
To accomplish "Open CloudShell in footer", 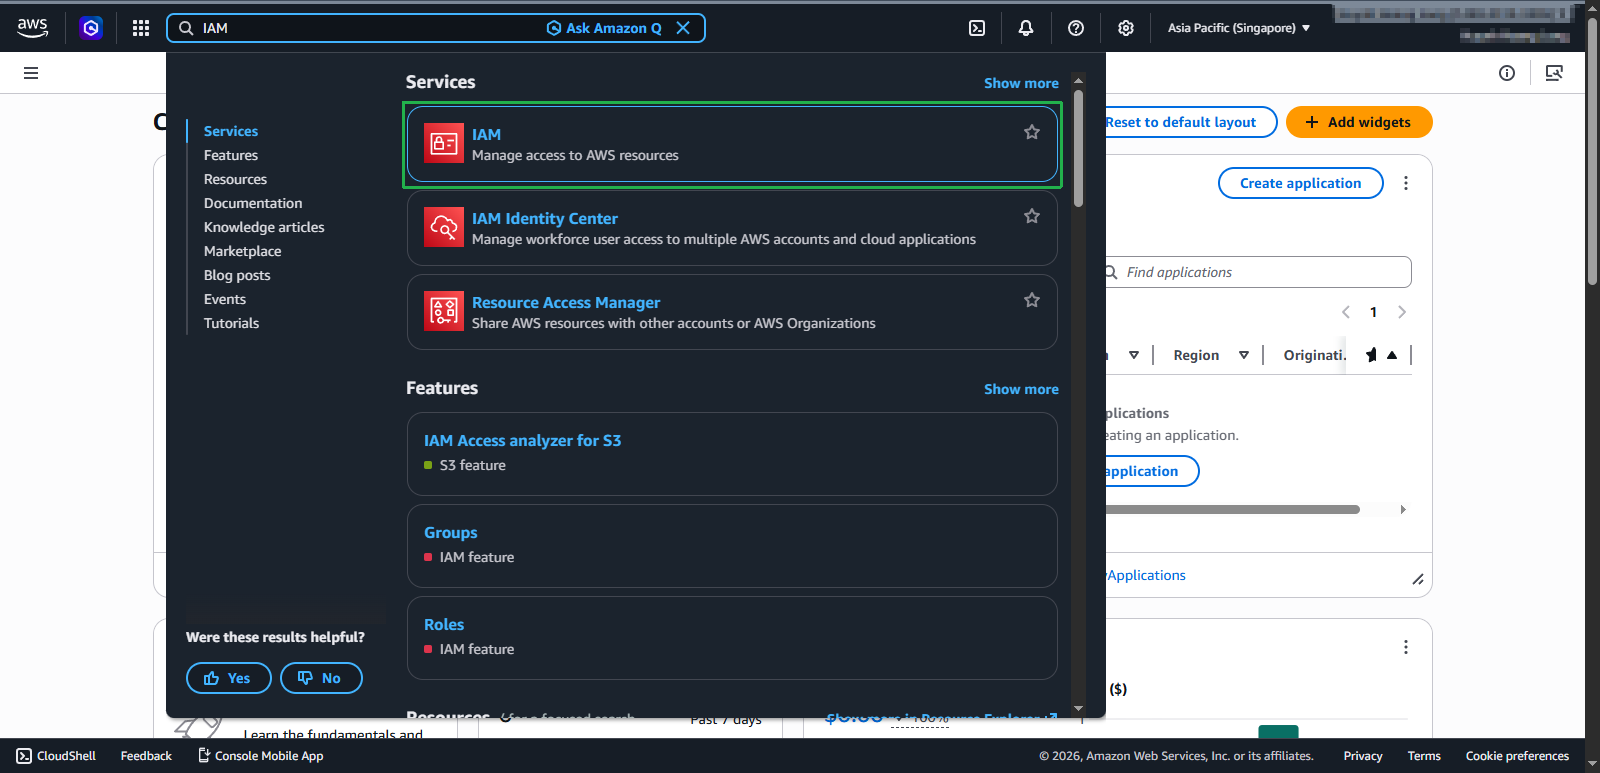I will click(56, 756).
